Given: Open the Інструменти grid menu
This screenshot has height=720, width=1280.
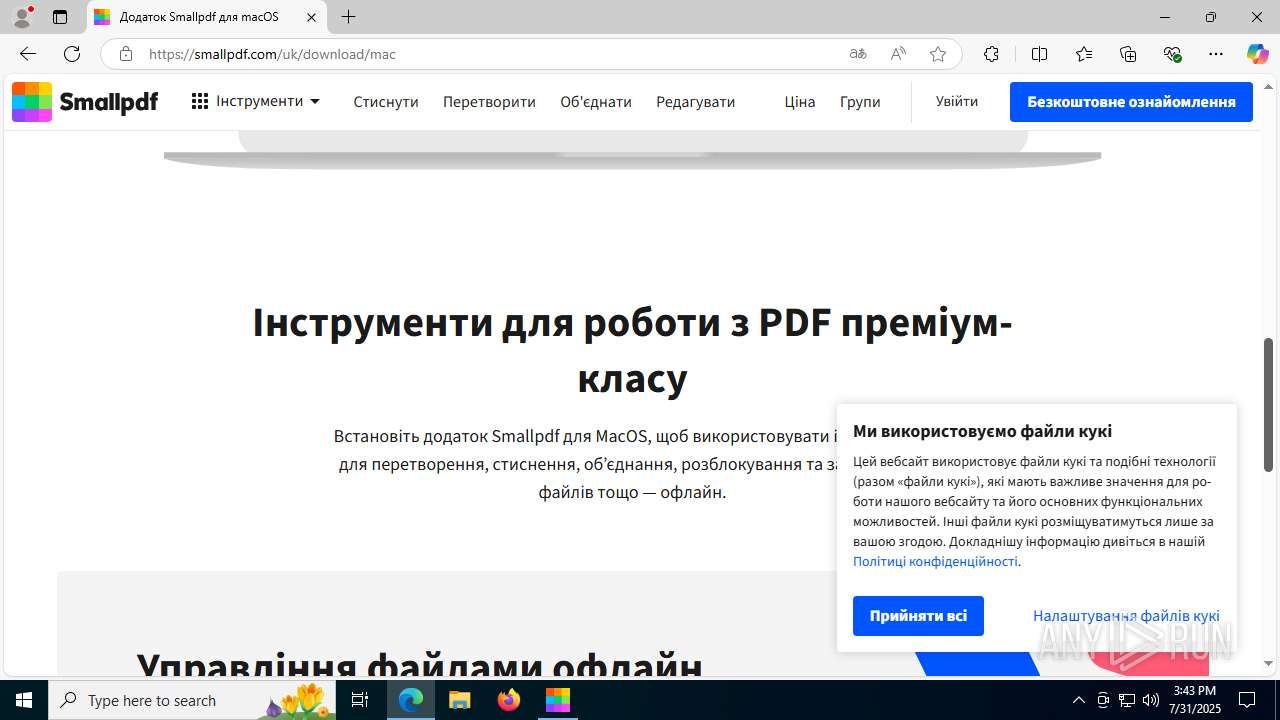Looking at the screenshot, I should (256, 101).
